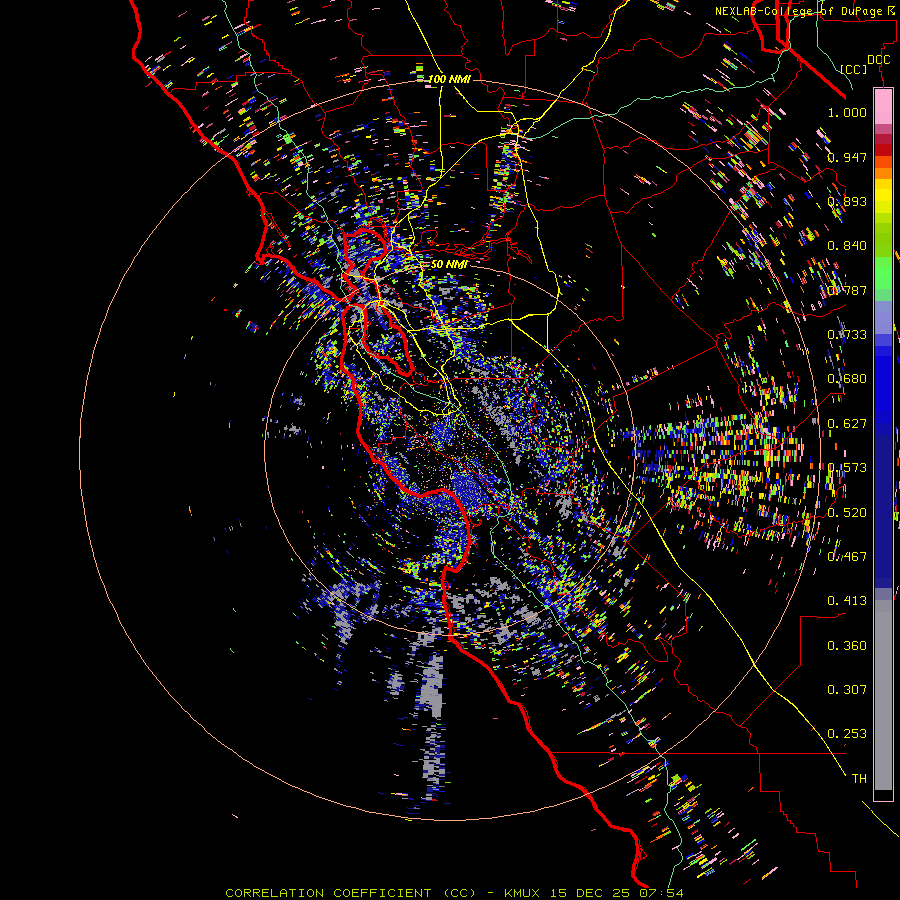
Task: Click the 0.947 legend value
Action: pyautogui.click(x=847, y=157)
